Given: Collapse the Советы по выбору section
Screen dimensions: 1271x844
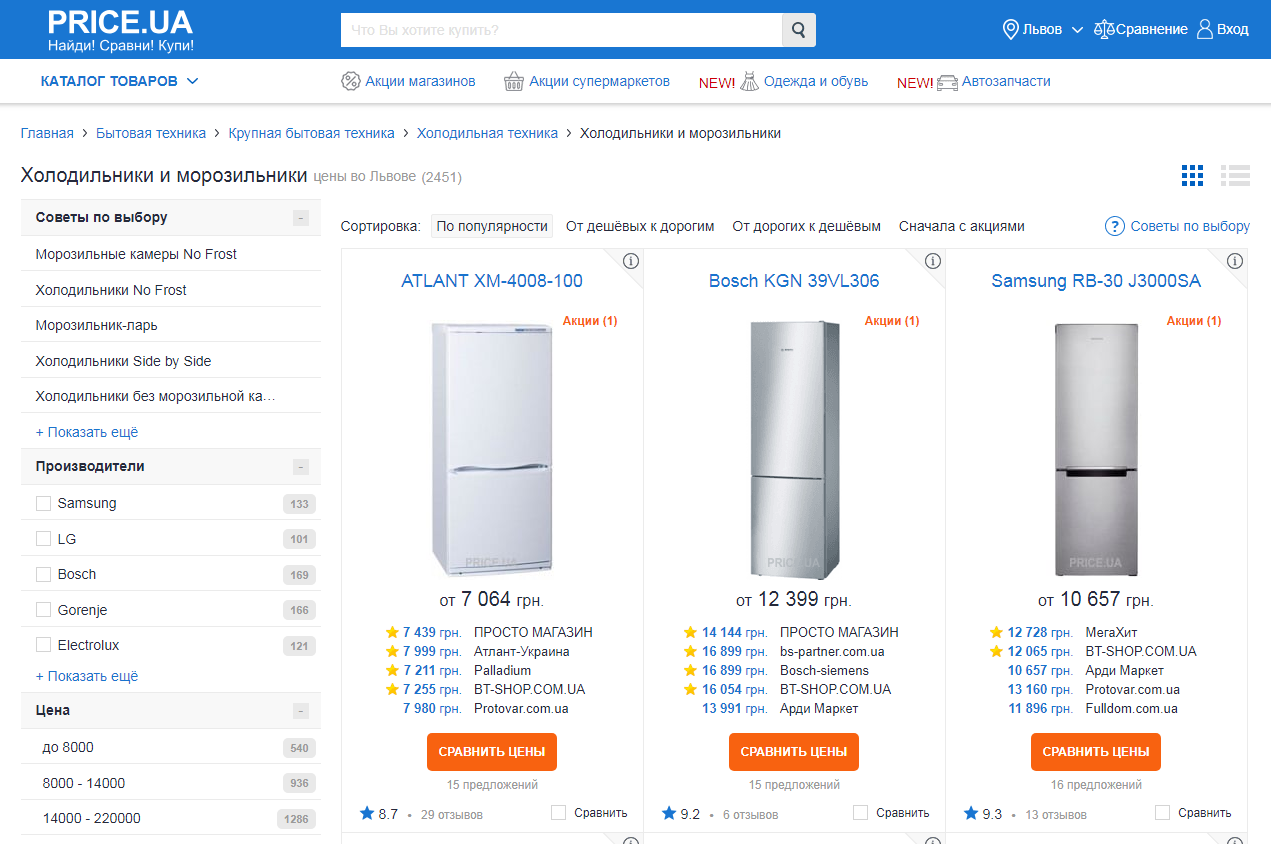Looking at the screenshot, I should (301, 218).
